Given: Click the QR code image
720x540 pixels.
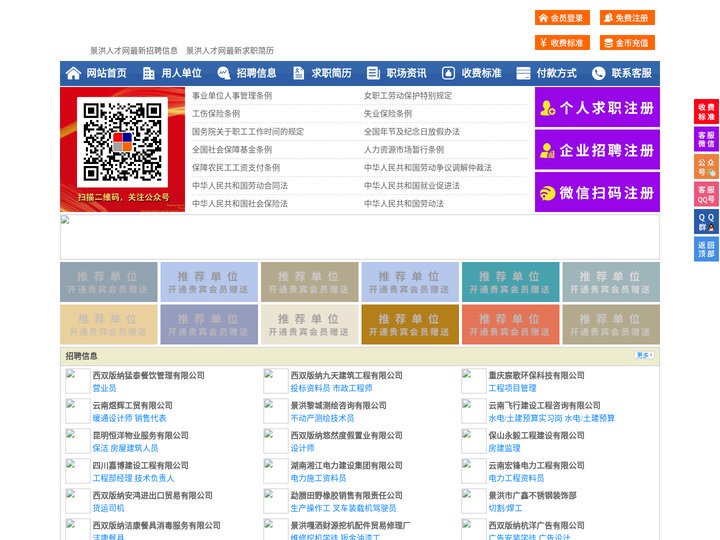Looking at the screenshot, I should click(122, 142).
